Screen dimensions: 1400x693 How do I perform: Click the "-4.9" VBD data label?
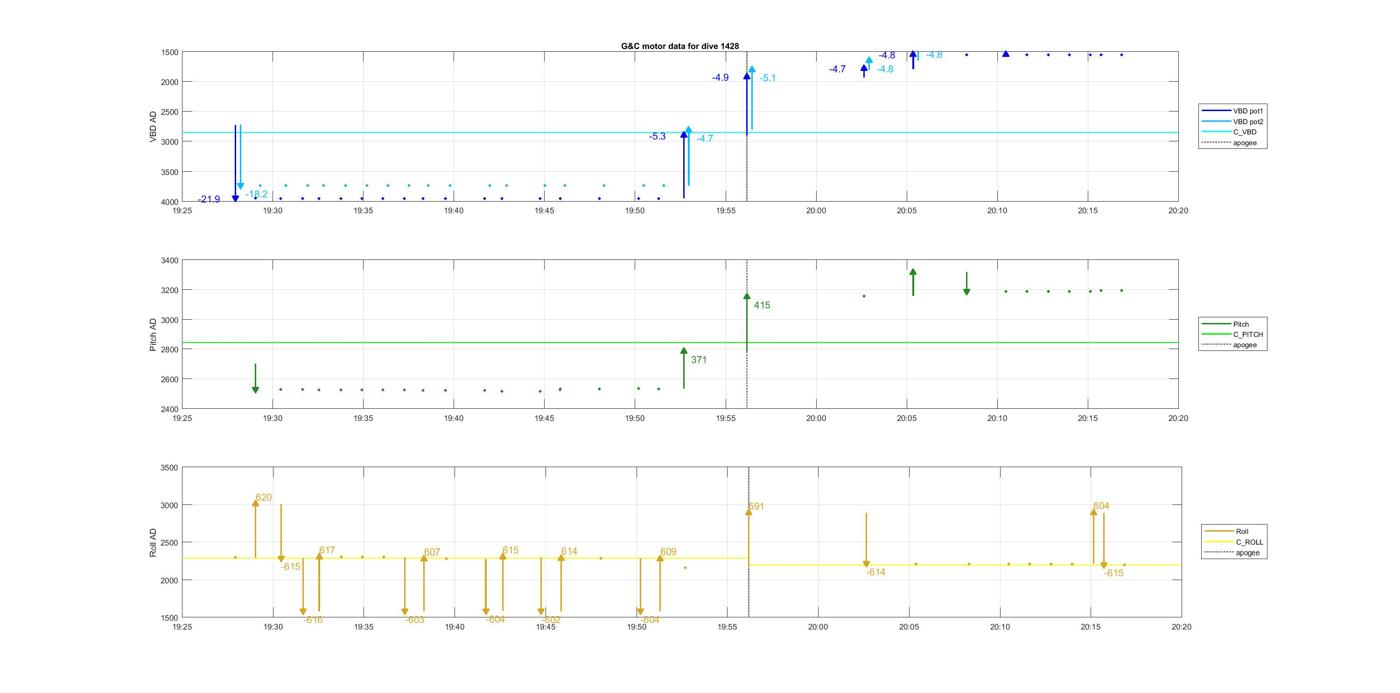click(720, 77)
